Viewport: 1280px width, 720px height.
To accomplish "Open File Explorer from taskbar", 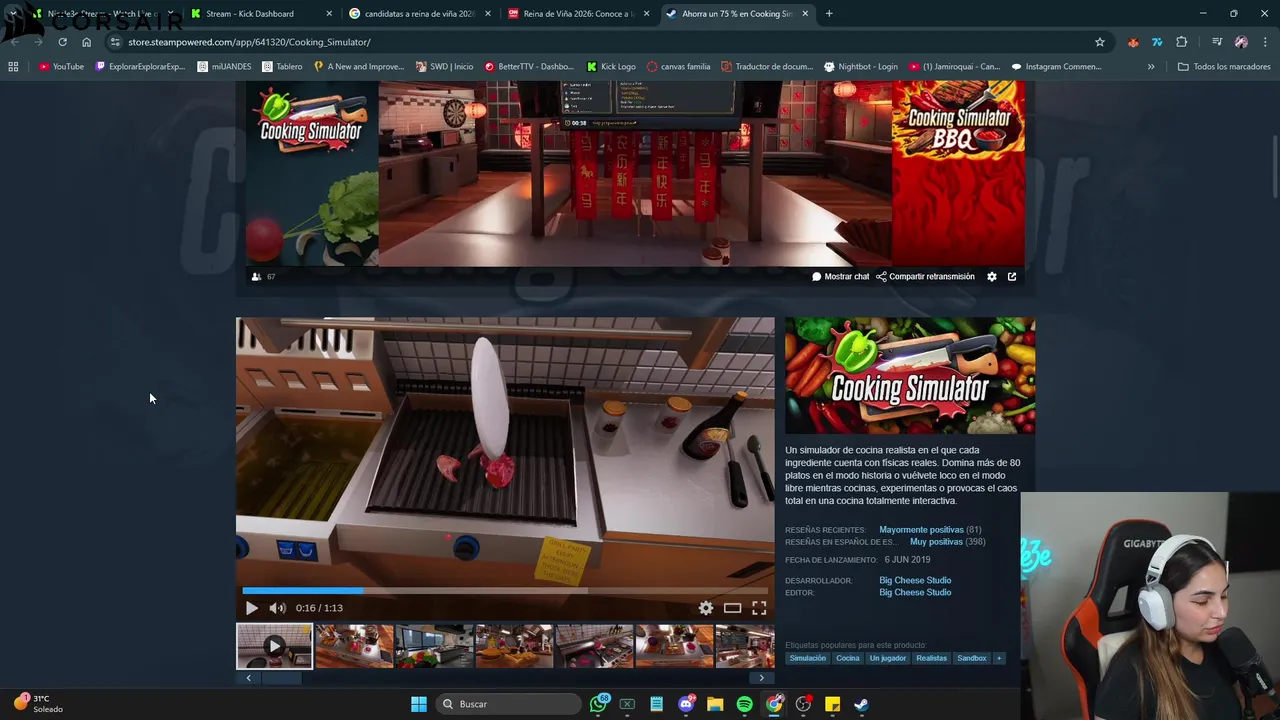I will (715, 704).
